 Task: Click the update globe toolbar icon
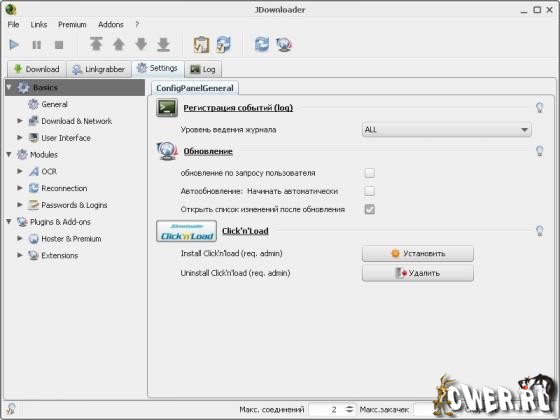284,45
